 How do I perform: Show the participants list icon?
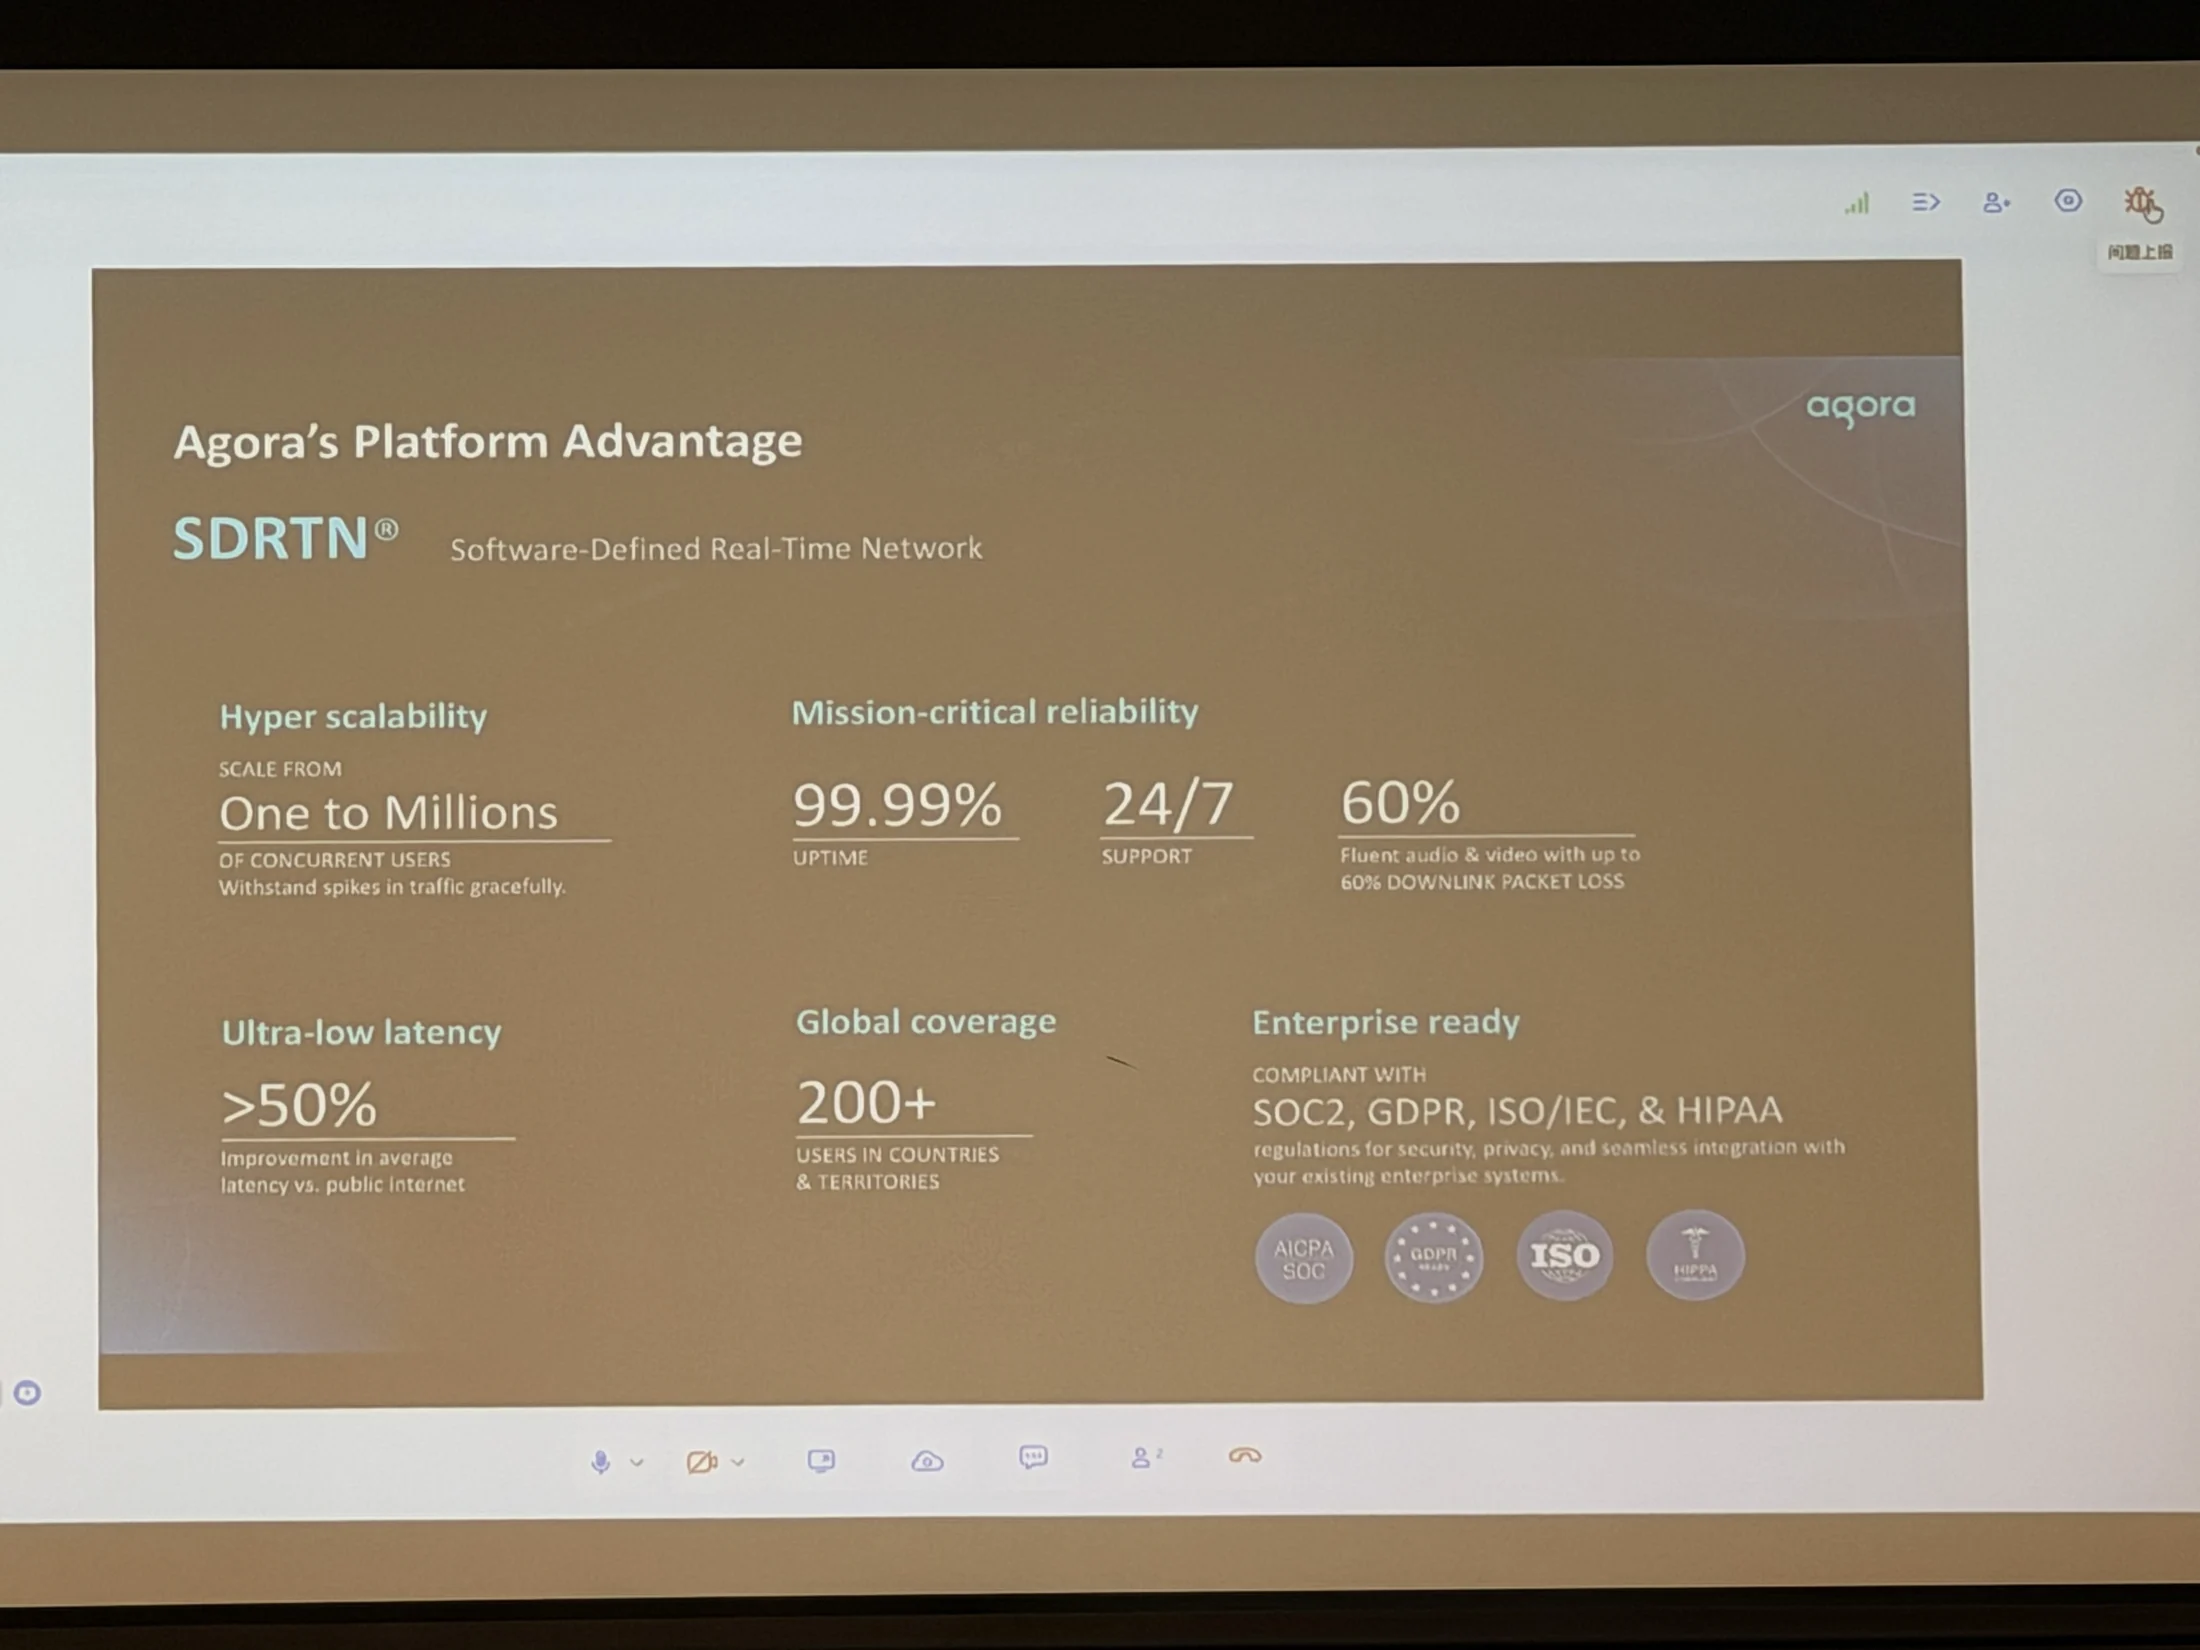point(1145,1457)
